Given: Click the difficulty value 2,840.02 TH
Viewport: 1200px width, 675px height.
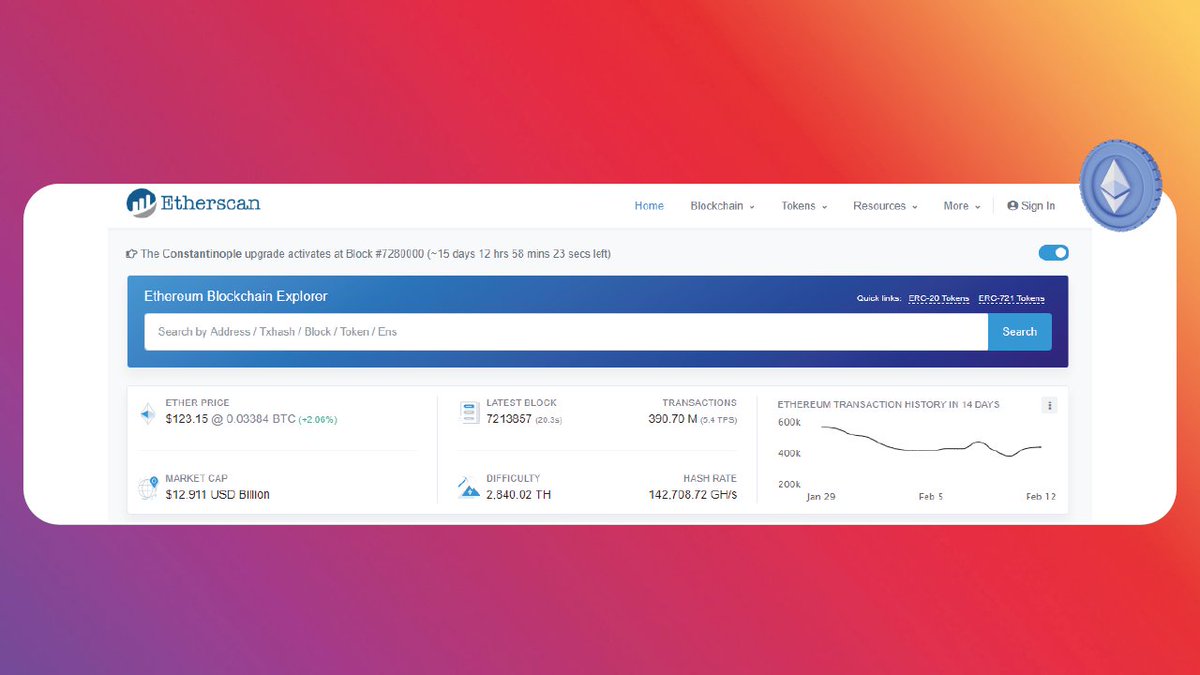Looking at the screenshot, I should [x=519, y=494].
